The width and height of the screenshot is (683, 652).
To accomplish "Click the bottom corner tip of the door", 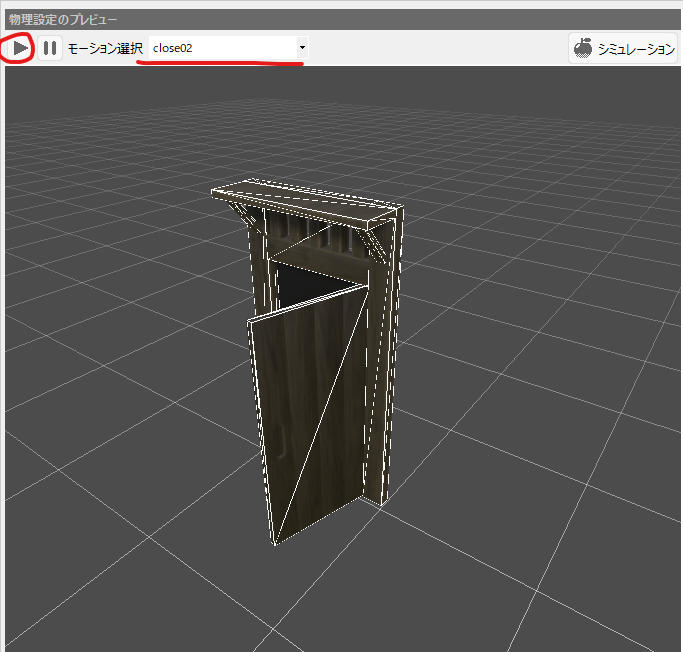I will (x=275, y=543).
